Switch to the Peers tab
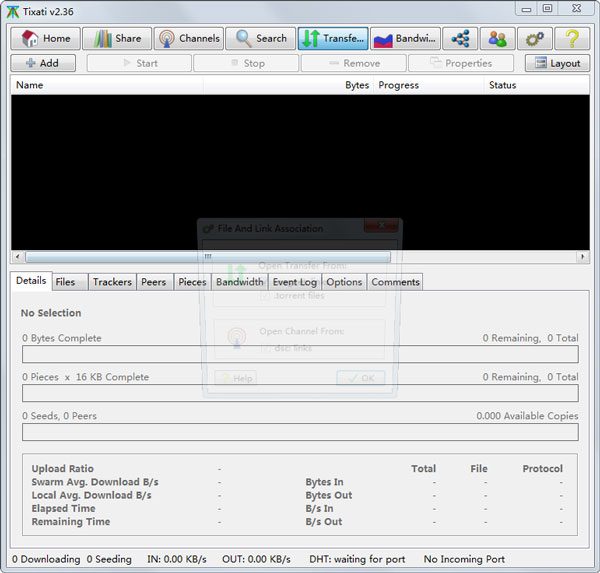The image size is (600, 573). [155, 282]
